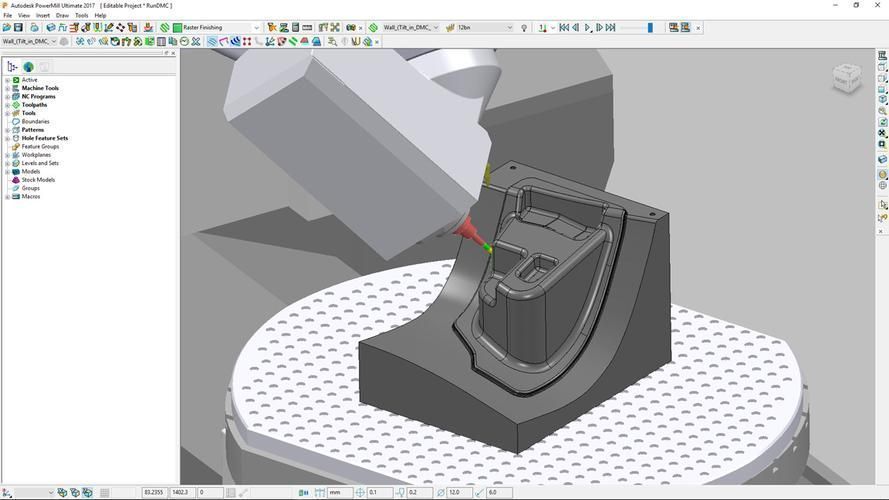Click the red four-point pattern toolbar icon
This screenshot has width=889, height=500.
click(x=247, y=41)
